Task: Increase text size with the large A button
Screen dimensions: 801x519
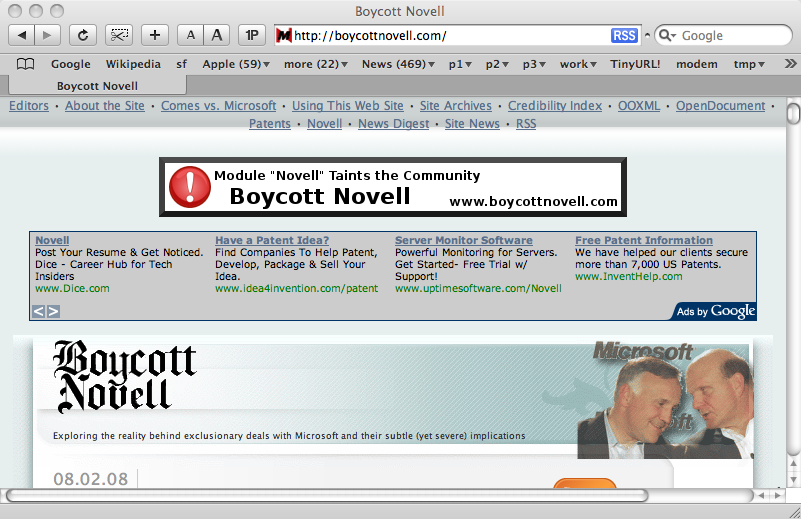Action: tap(217, 35)
